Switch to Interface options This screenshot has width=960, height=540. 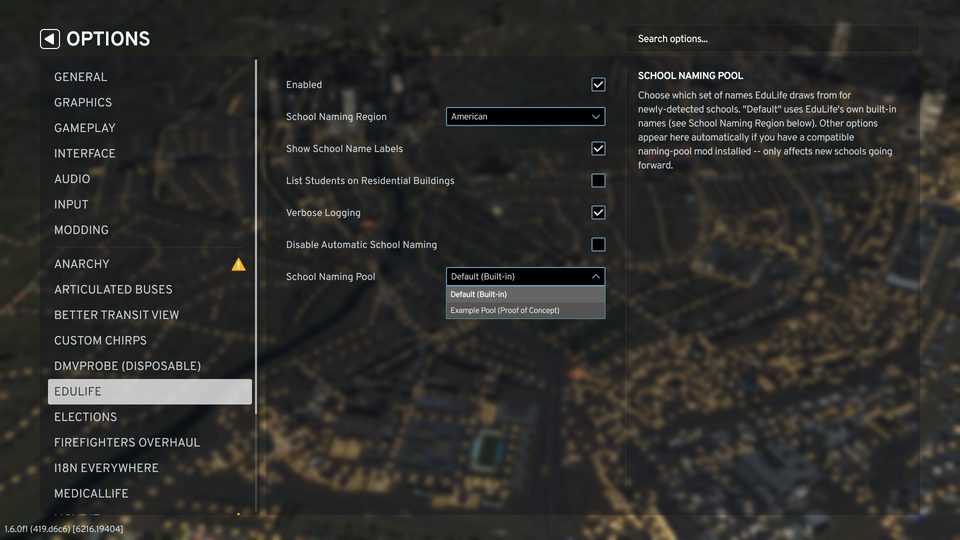click(149, 154)
